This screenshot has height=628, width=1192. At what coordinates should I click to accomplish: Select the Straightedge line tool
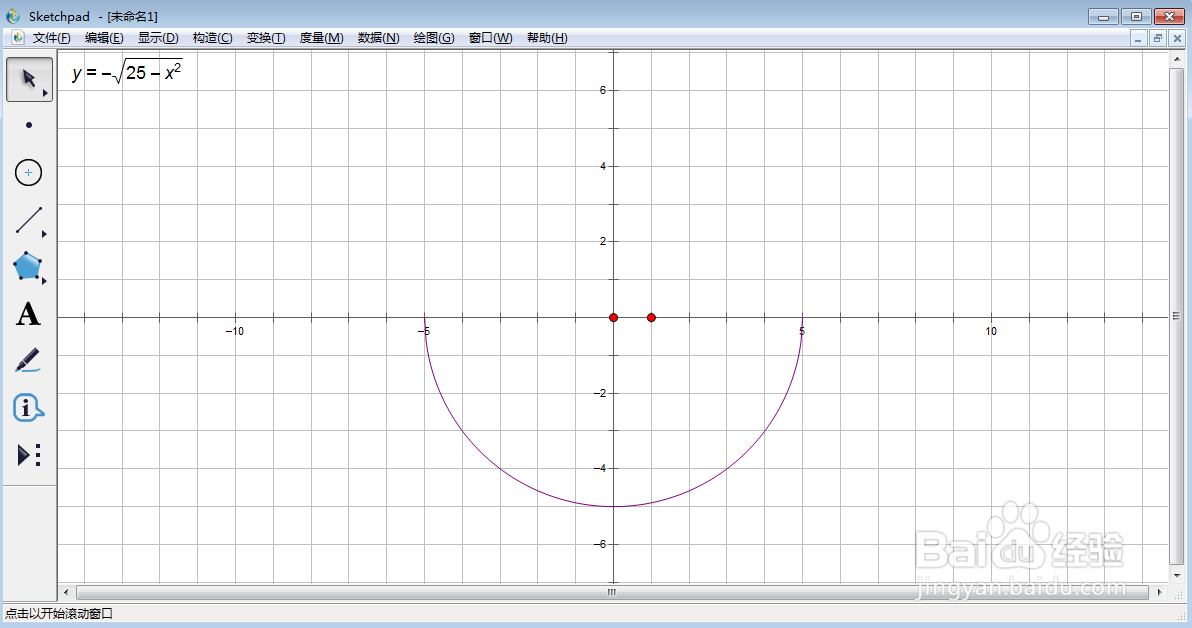[x=29, y=220]
